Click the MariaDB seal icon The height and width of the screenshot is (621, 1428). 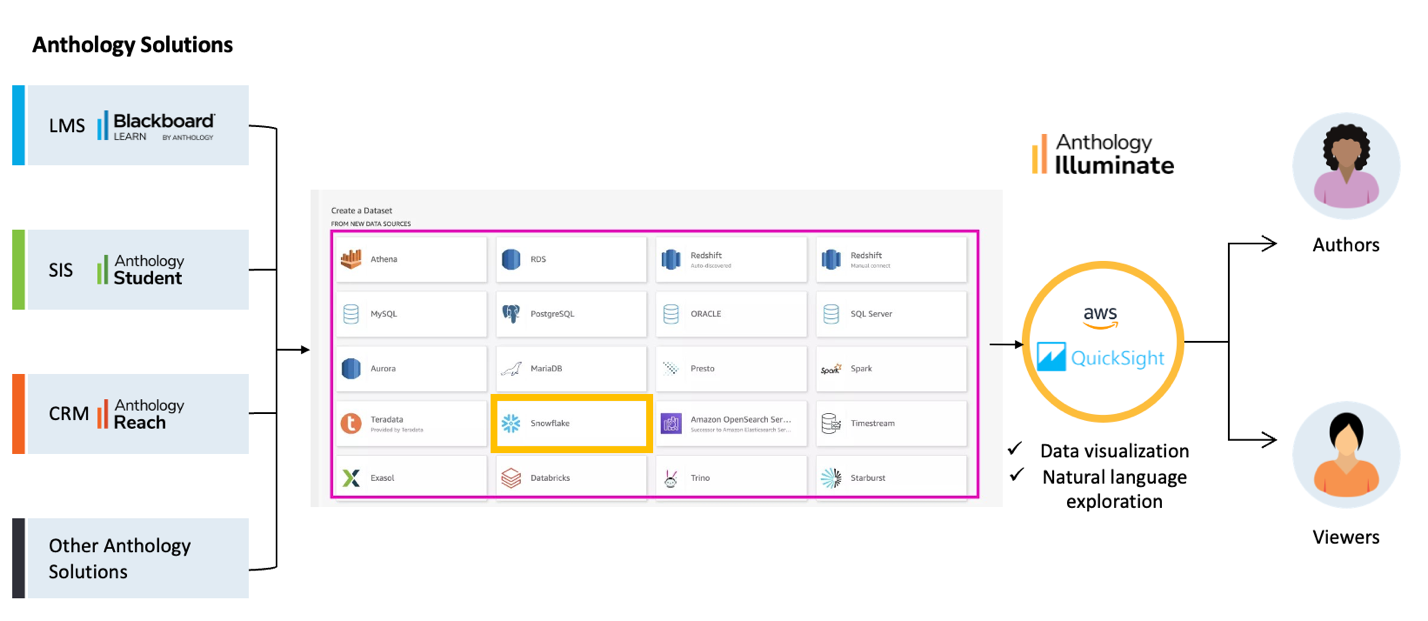511,368
